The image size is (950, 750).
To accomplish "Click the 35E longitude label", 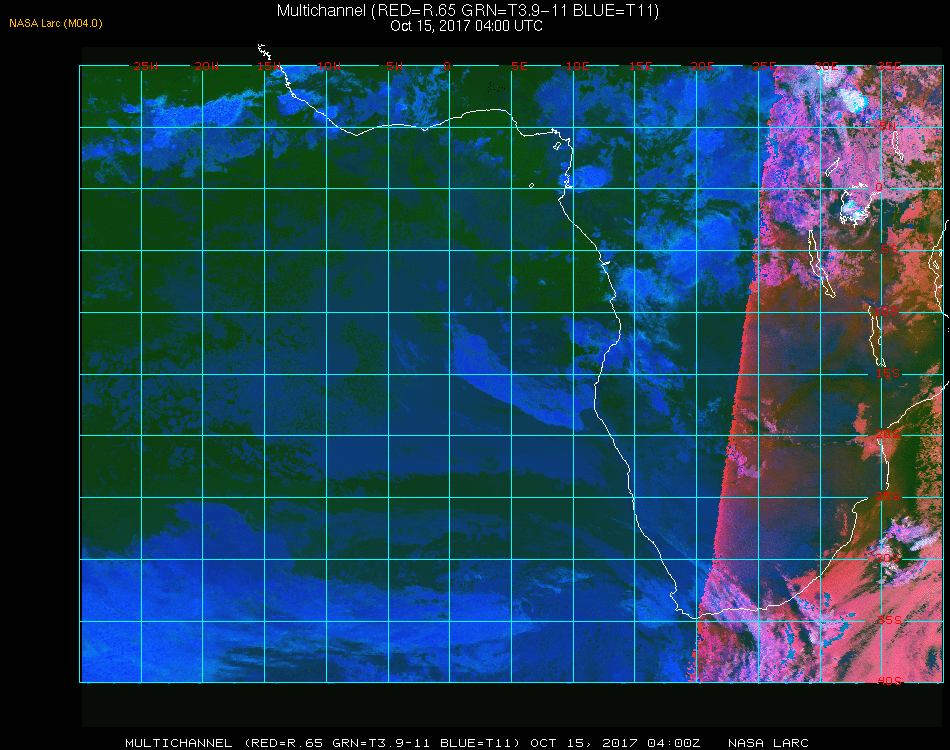I will pyautogui.click(x=889, y=66).
